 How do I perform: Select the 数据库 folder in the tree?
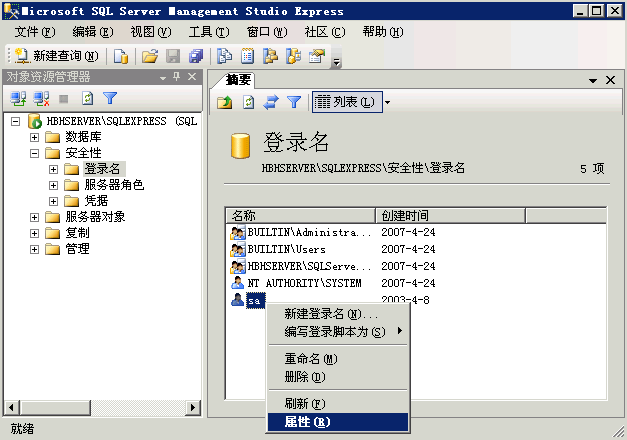click(83, 137)
